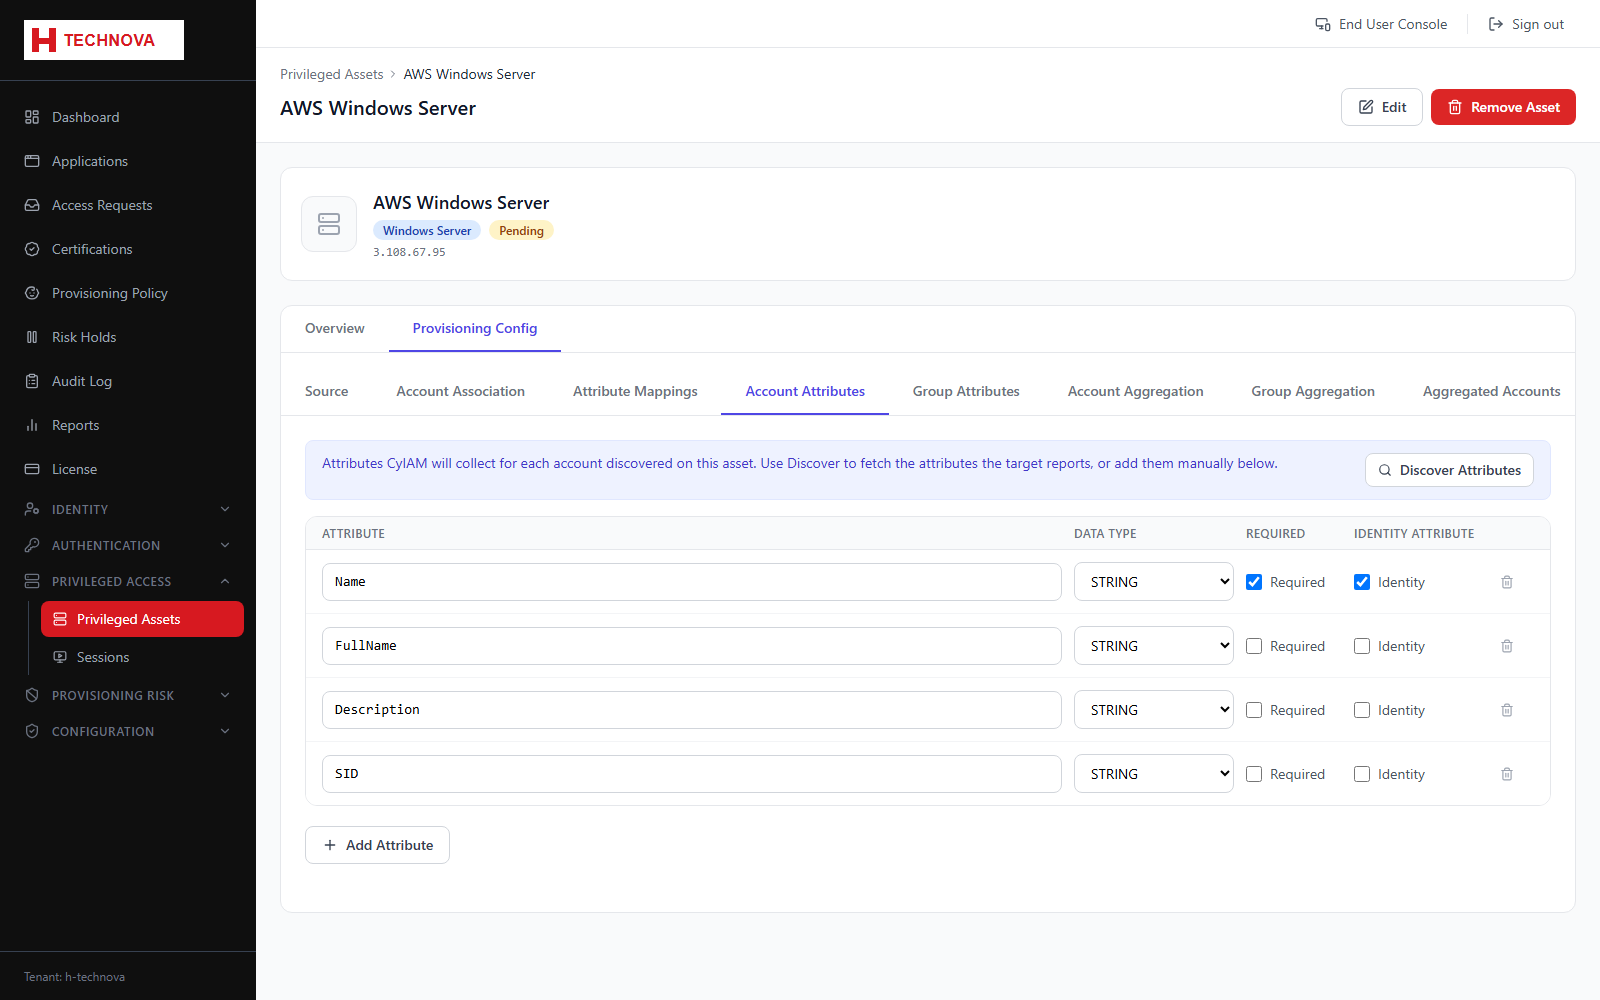
Task: Go to the Attribute Mappings sub-tab
Action: (x=635, y=391)
